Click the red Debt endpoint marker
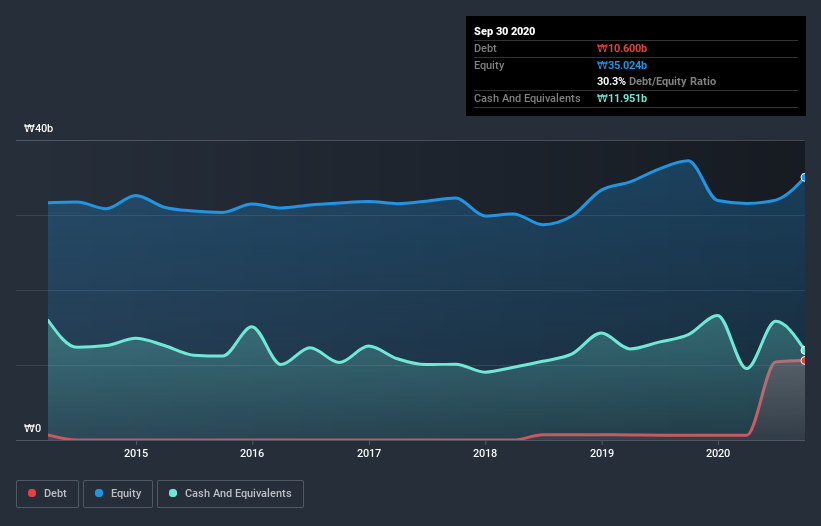This screenshot has height=526, width=821. click(804, 361)
